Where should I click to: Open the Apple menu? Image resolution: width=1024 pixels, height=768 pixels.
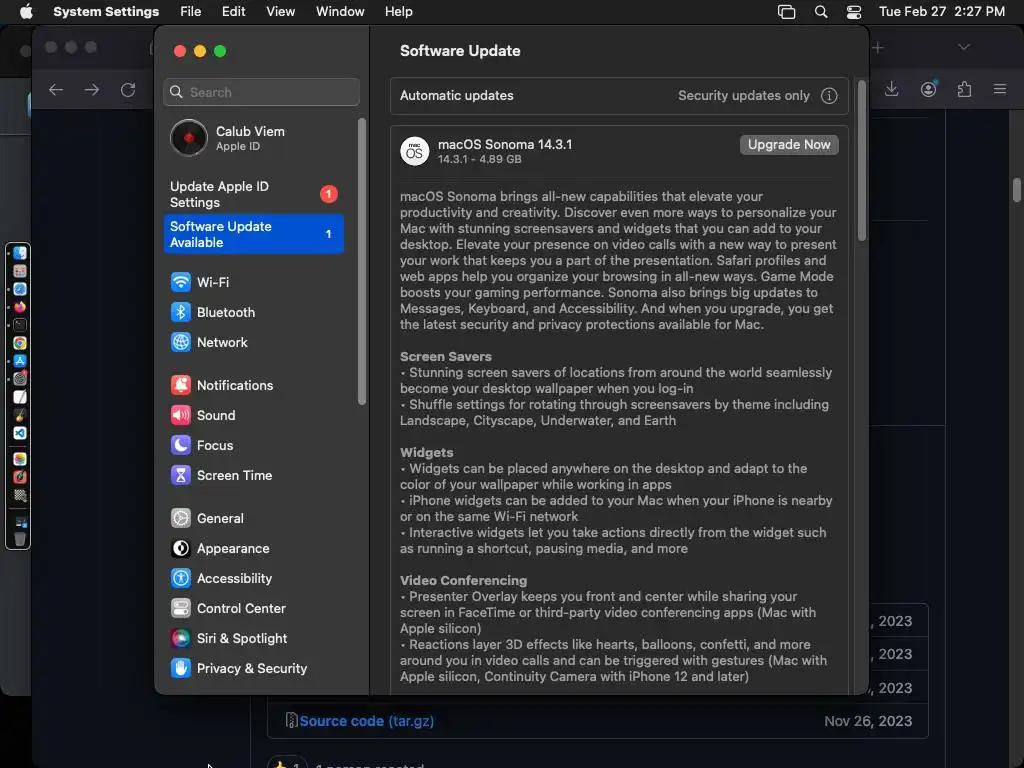[x=26, y=12]
